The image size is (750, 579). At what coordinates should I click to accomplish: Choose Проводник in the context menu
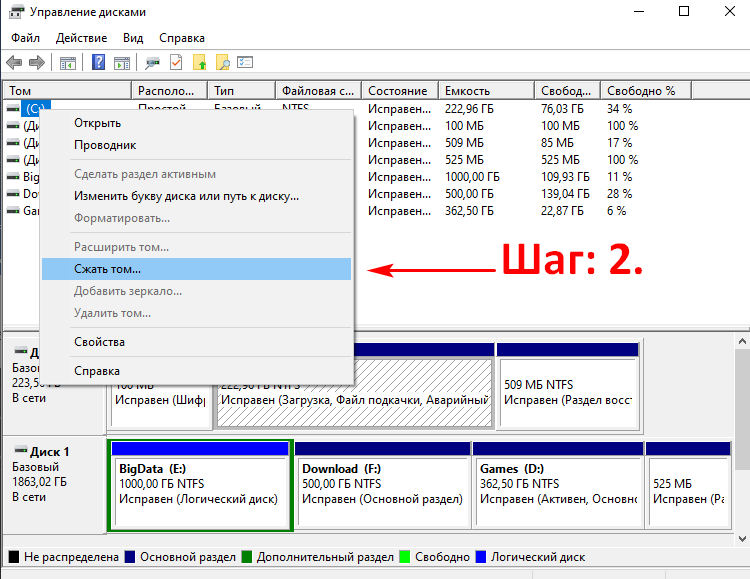point(196,145)
